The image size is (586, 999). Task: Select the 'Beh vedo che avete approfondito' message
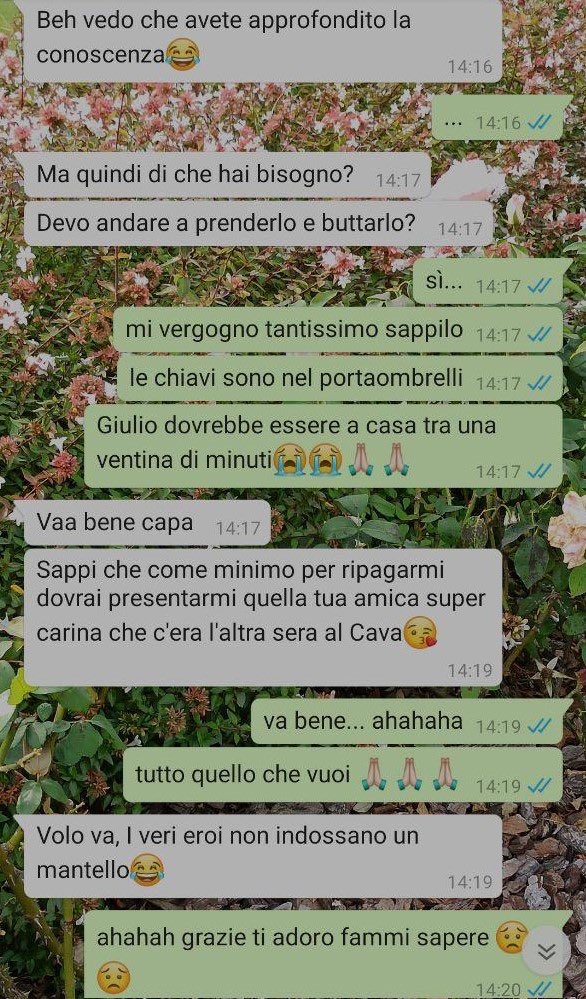(x=263, y=41)
